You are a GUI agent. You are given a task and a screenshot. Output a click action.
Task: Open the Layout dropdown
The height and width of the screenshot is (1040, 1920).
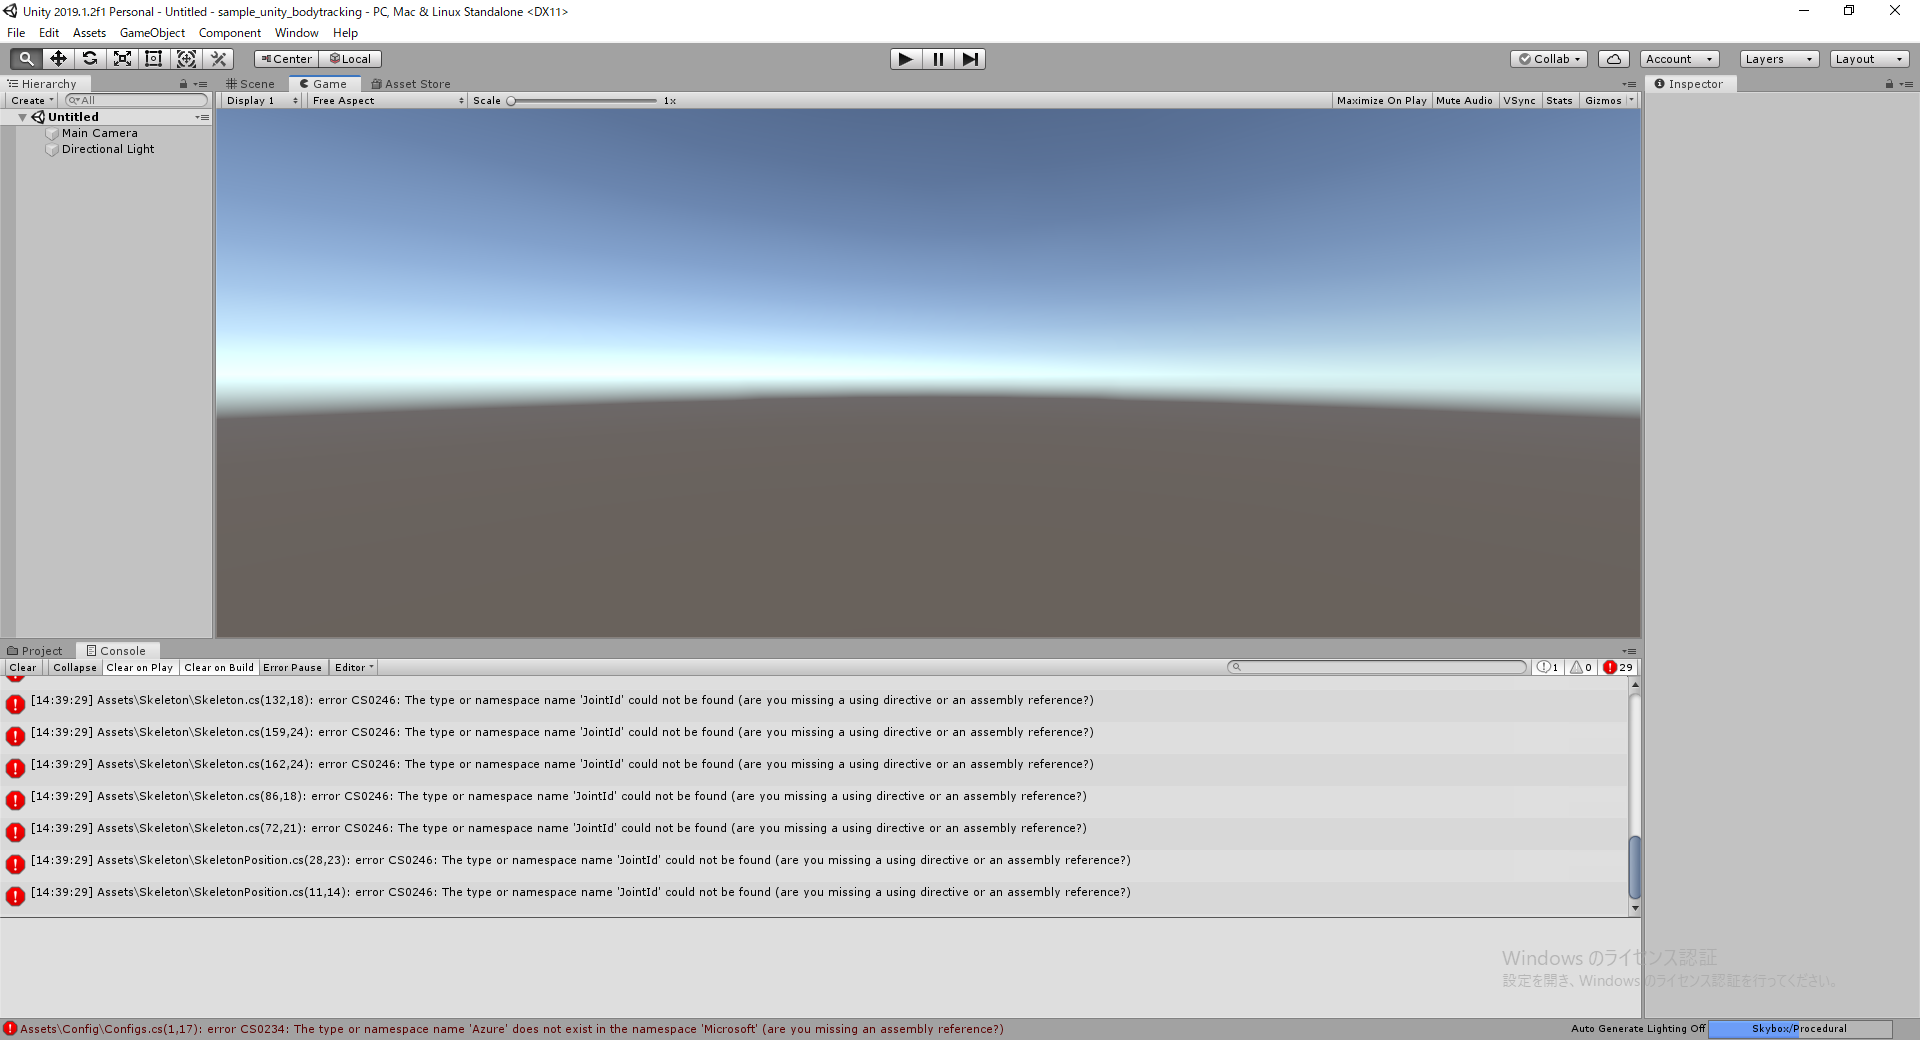(x=1868, y=58)
